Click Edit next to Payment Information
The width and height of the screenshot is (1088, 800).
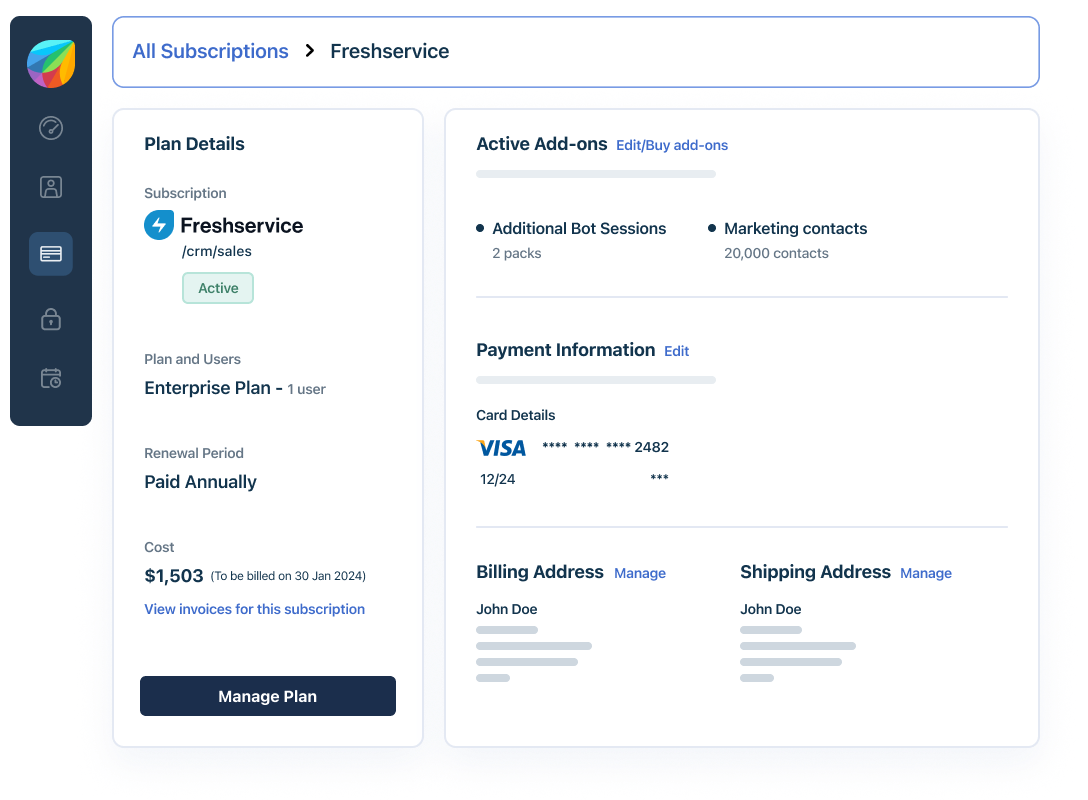tap(676, 351)
